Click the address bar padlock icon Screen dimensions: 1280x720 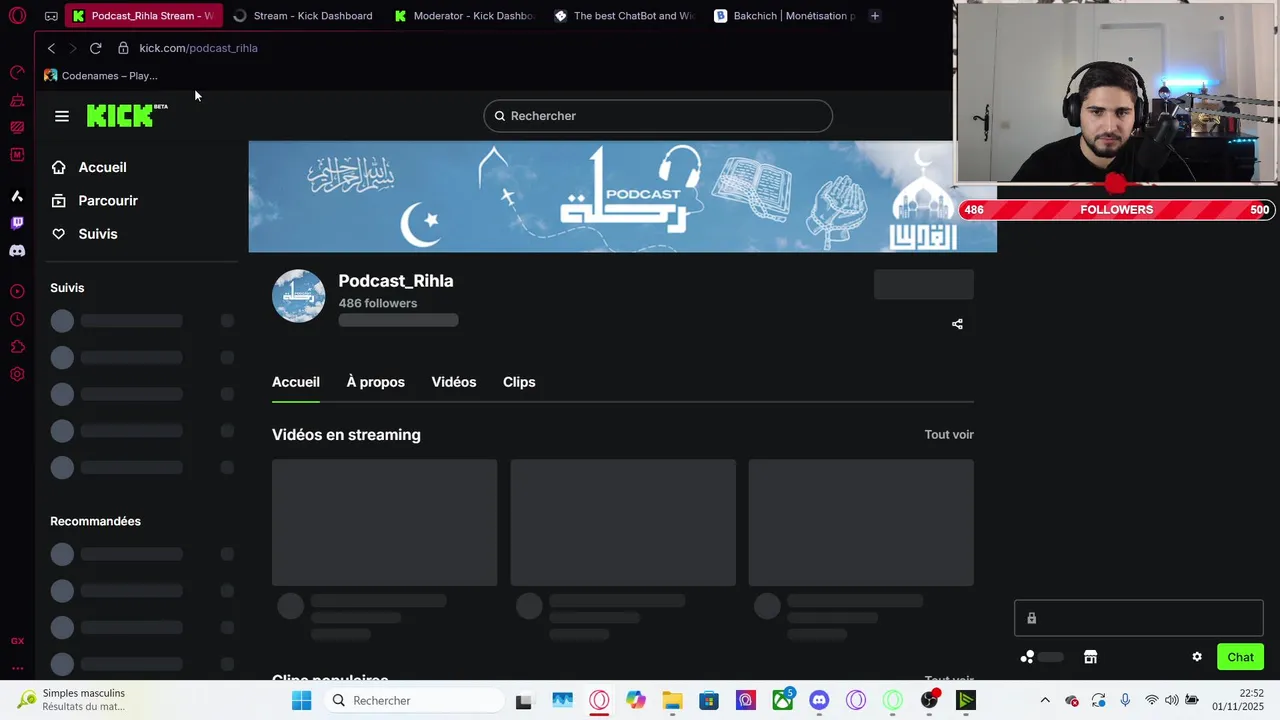tap(123, 48)
